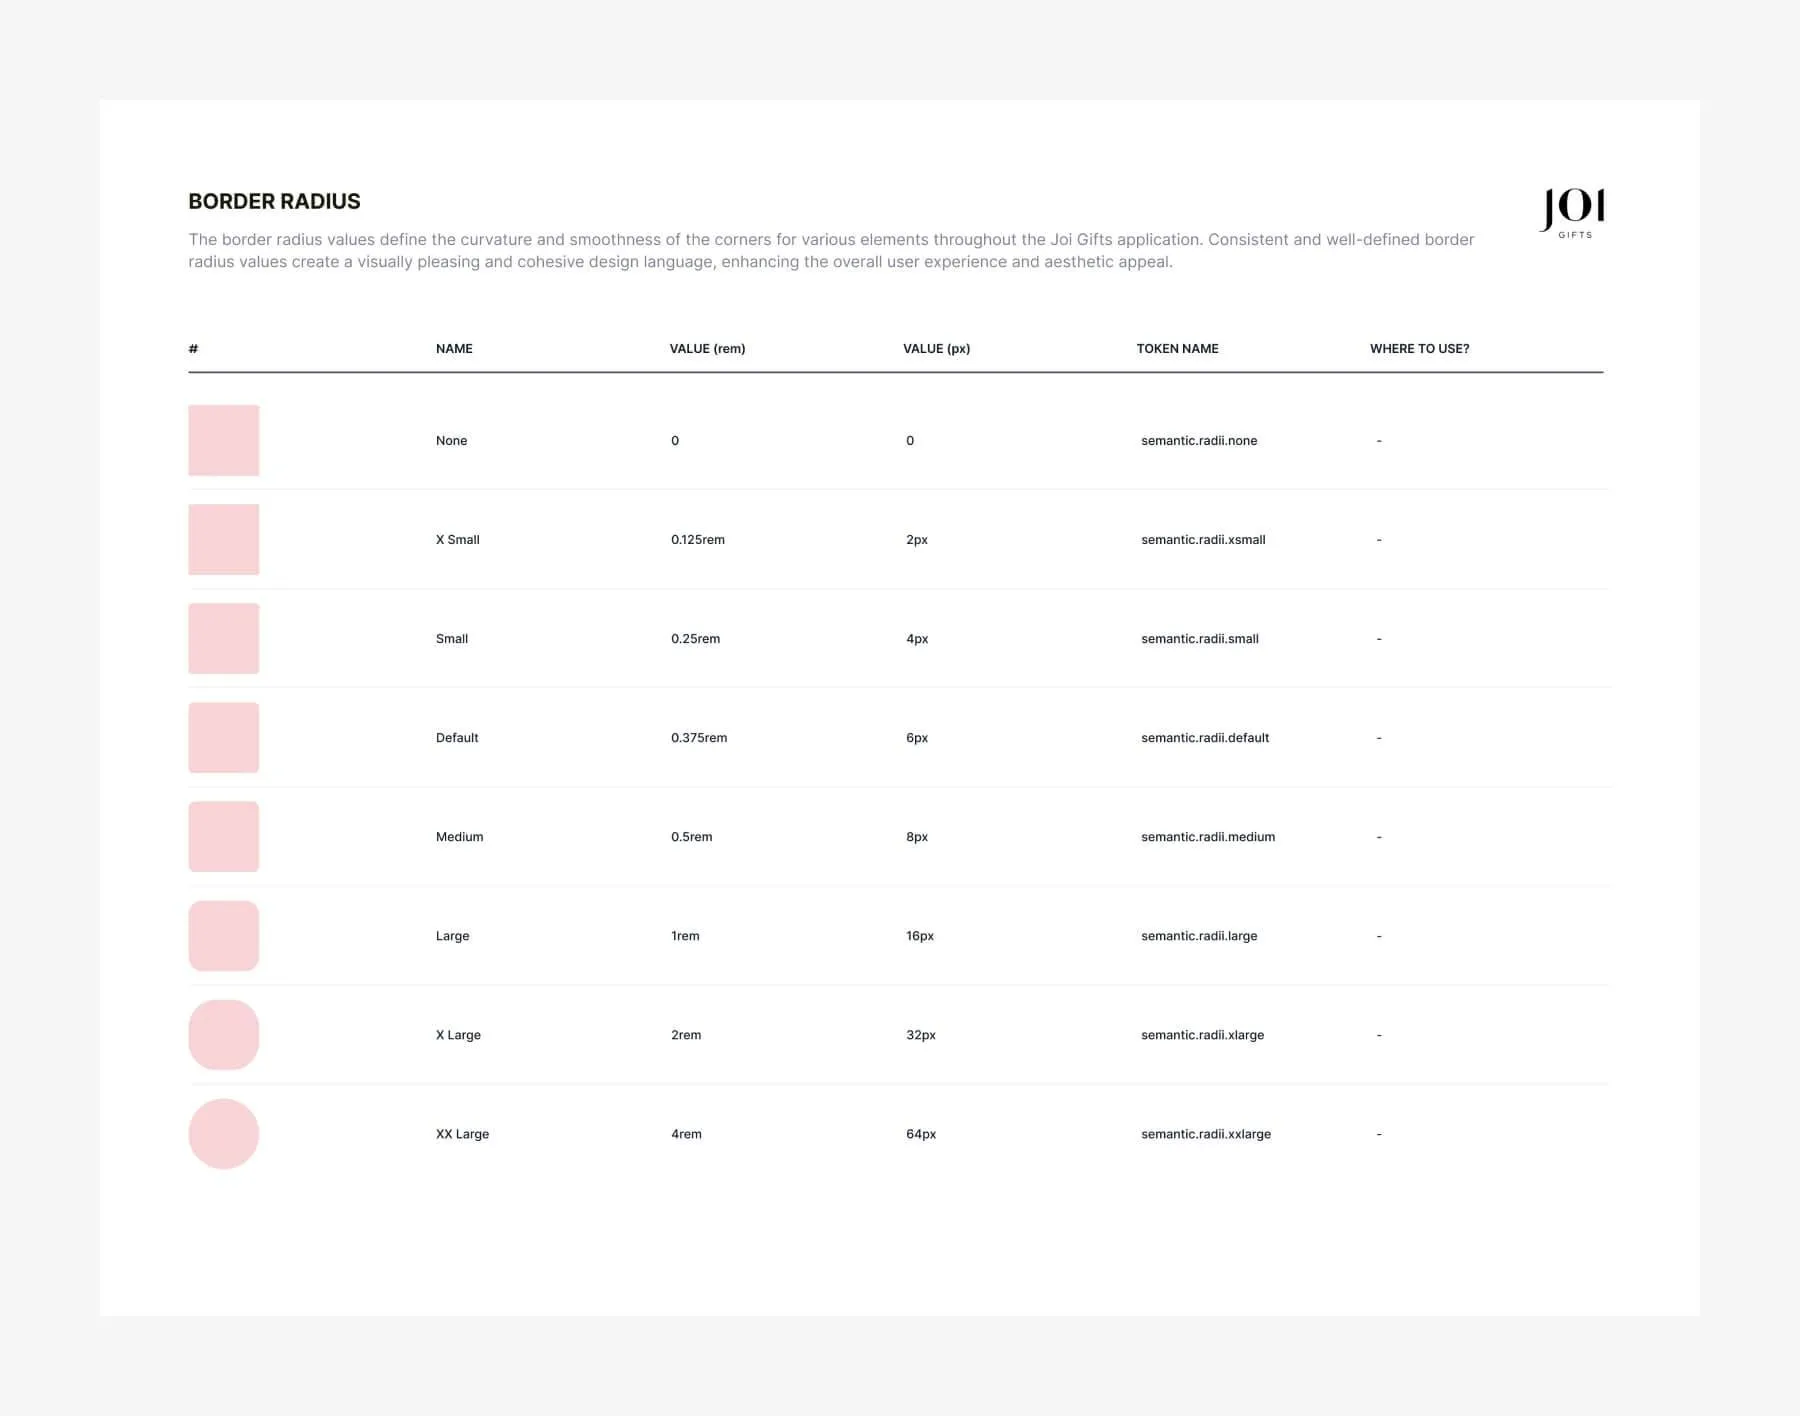Click the Joi Gifts logo
The width and height of the screenshot is (1800, 1417).
tap(1573, 213)
